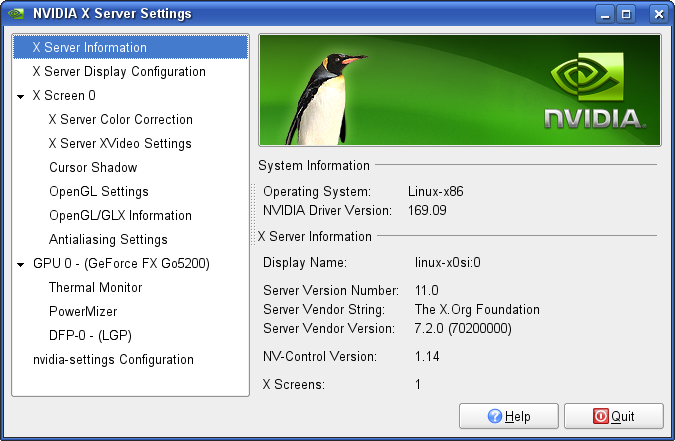
Task: Open Cursor Shadow page
Action: 93,167
